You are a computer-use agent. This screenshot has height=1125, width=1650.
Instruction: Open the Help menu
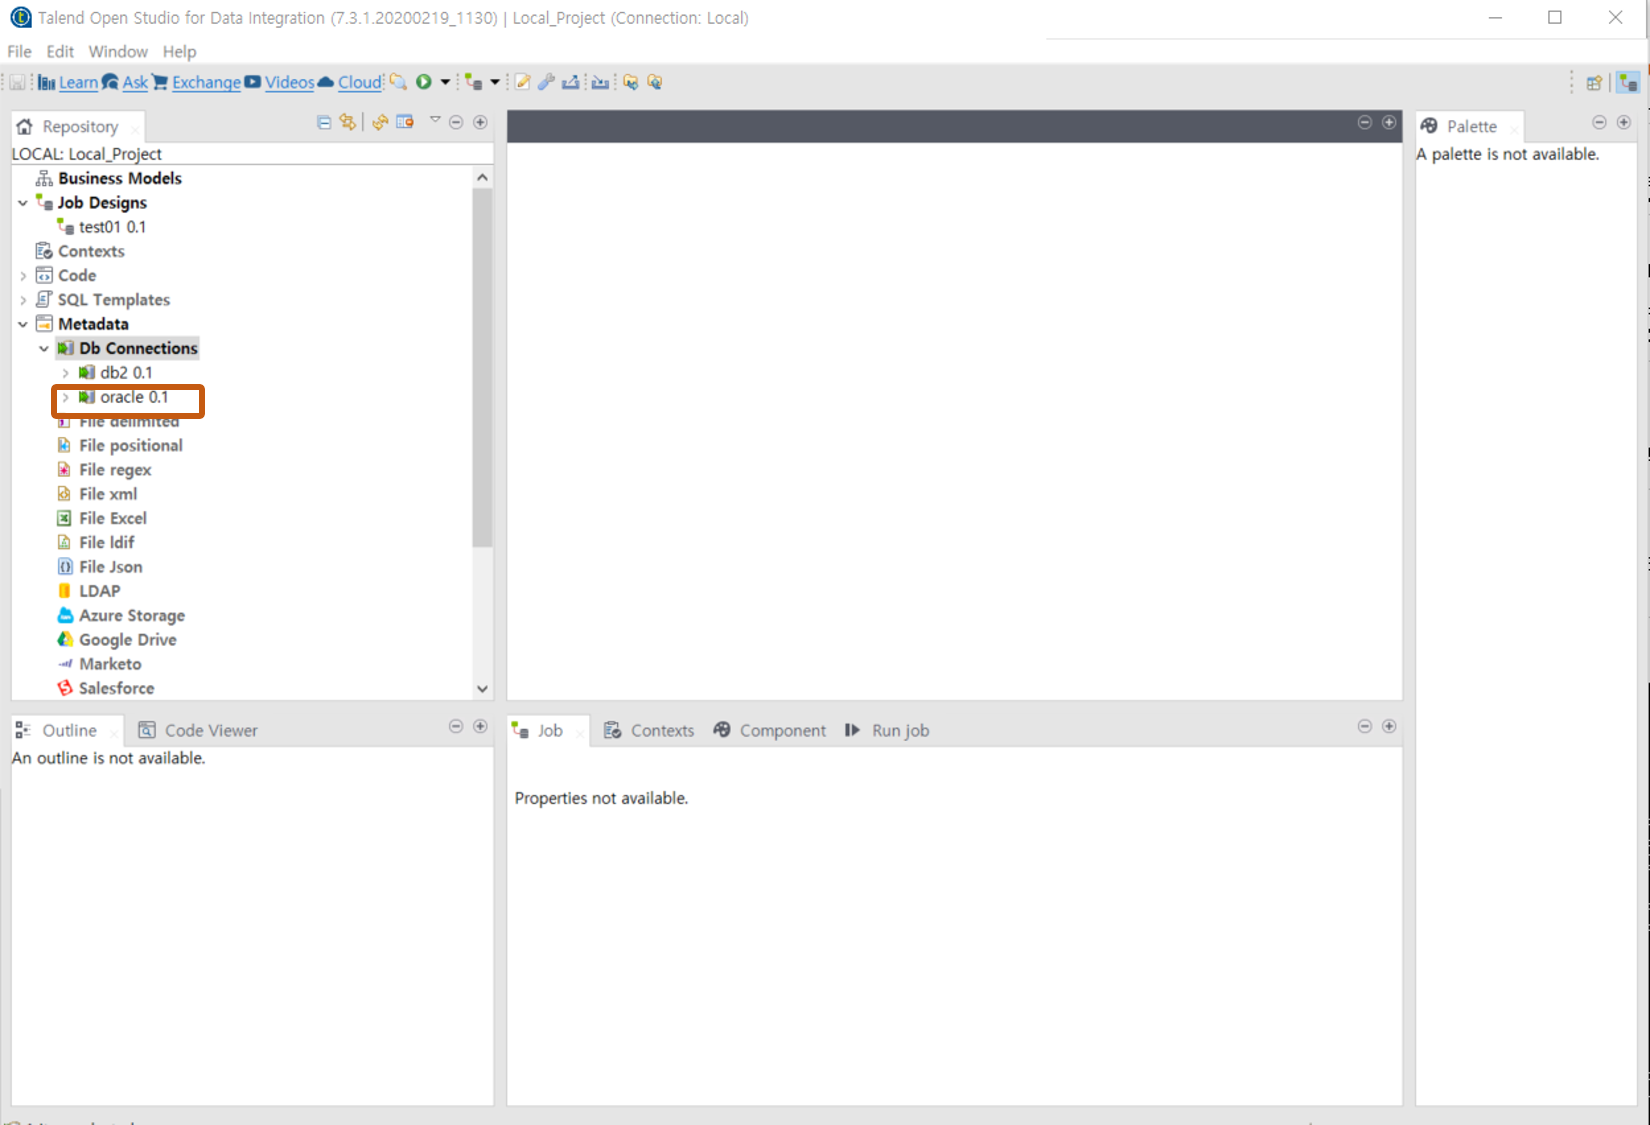coord(180,51)
